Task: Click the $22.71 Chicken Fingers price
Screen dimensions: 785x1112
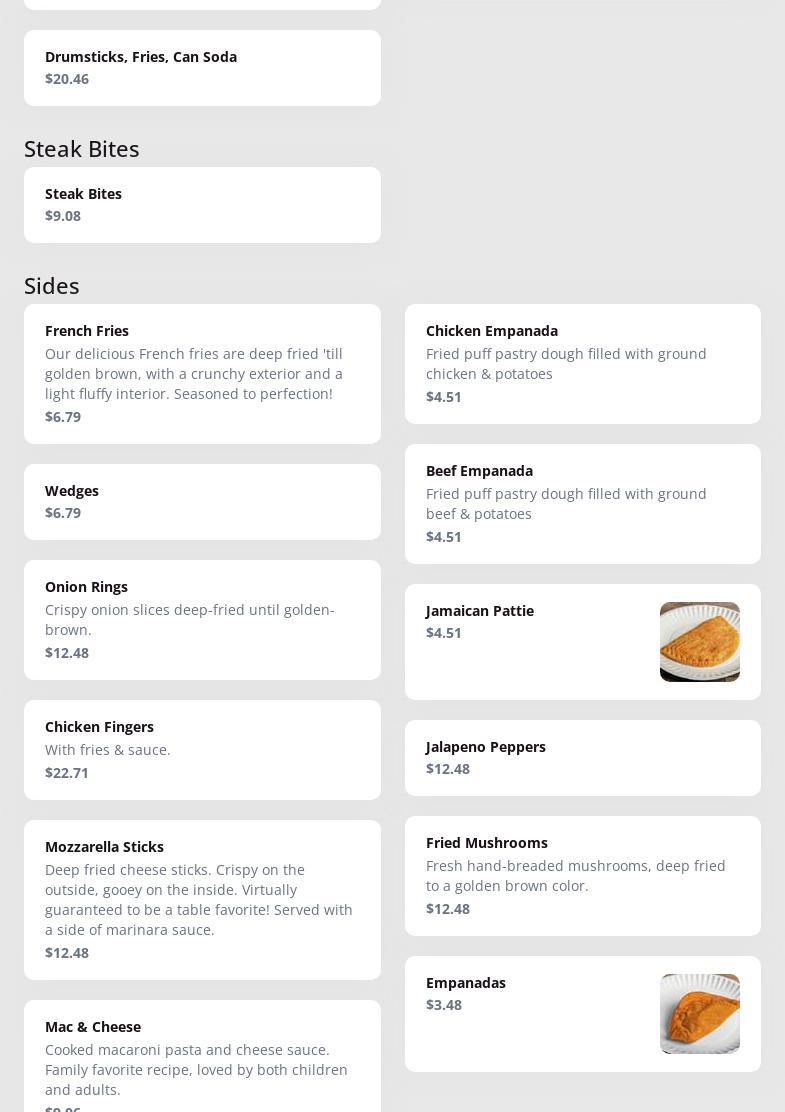Action: (67, 773)
